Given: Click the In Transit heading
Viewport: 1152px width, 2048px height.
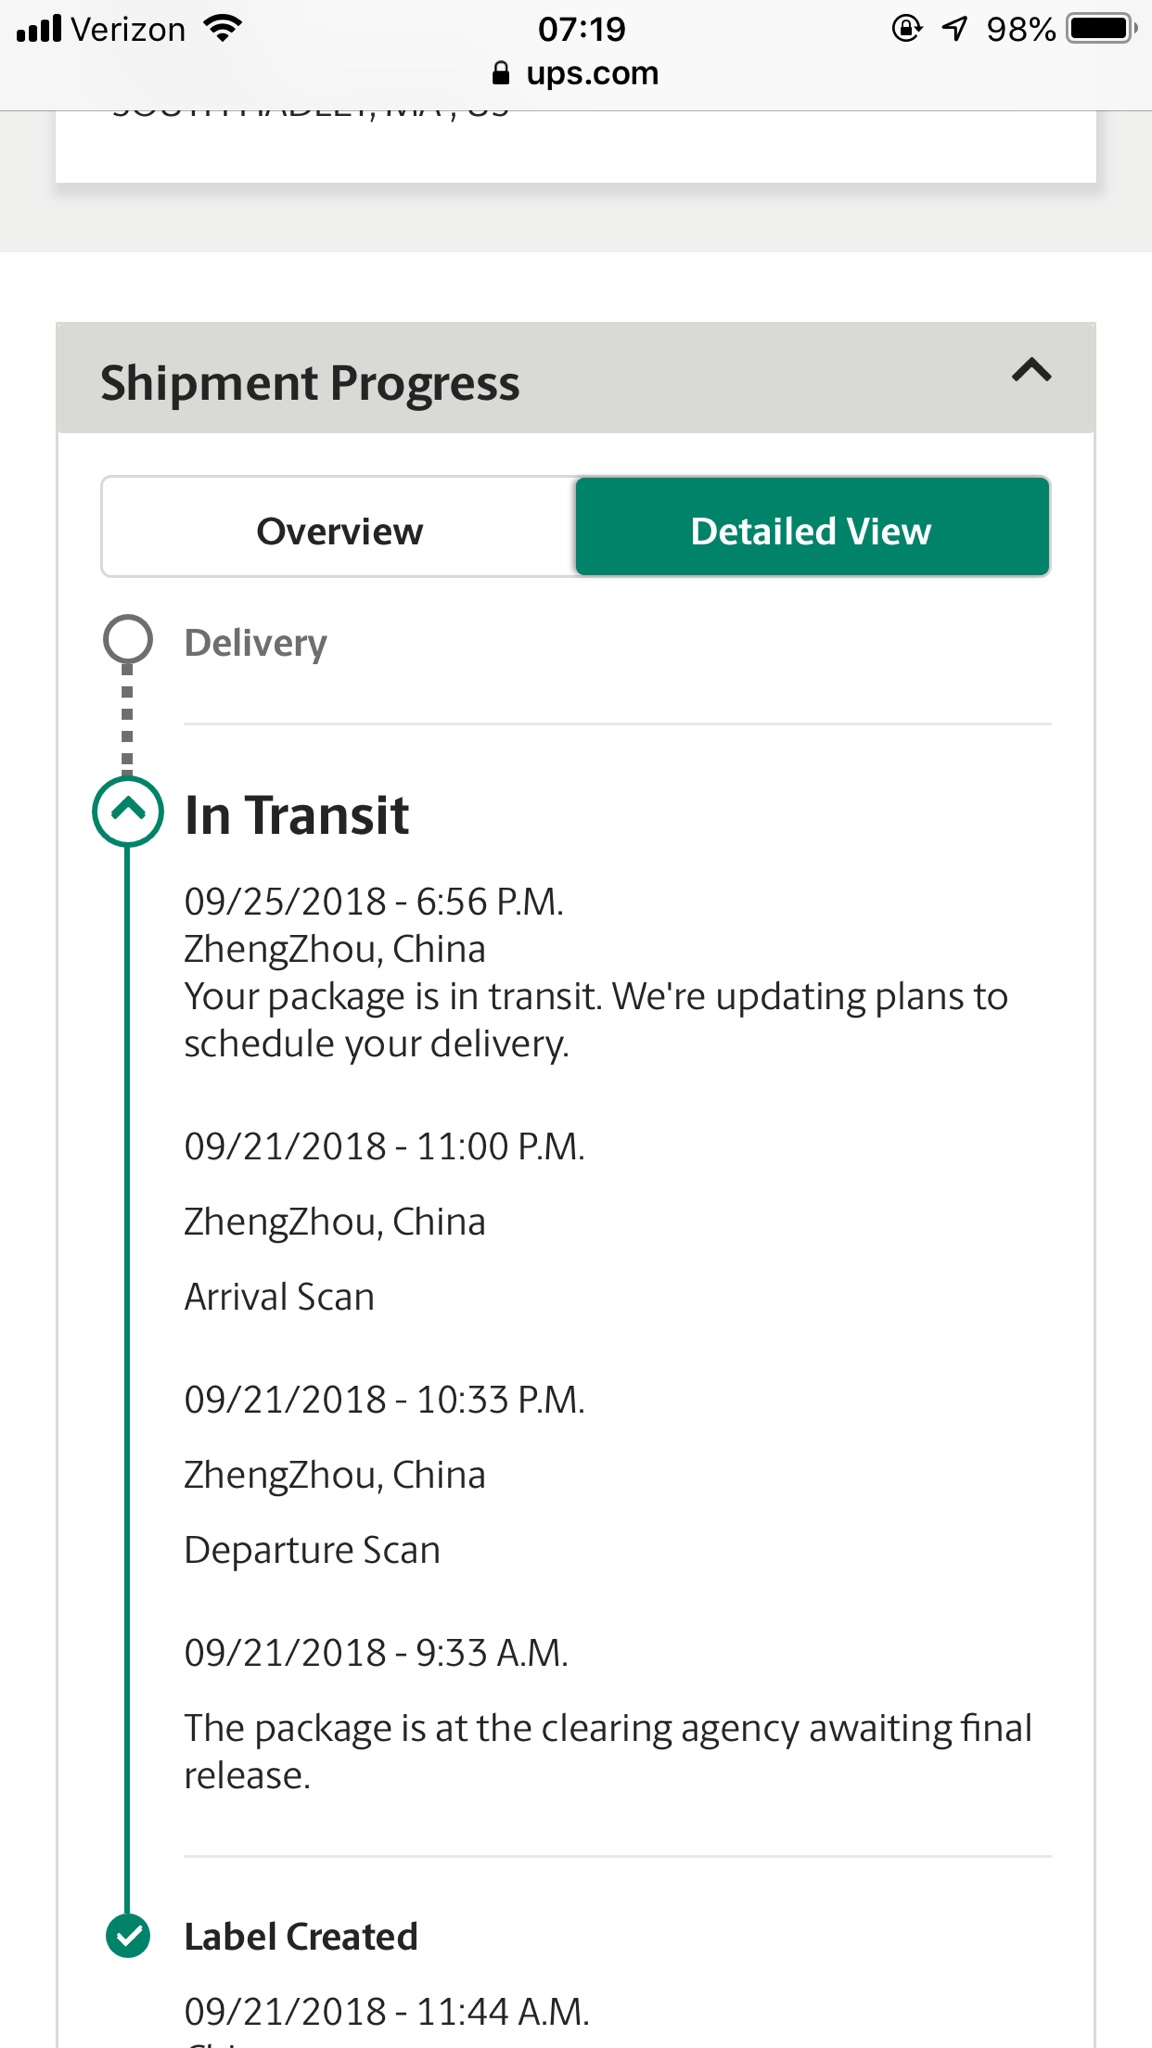Looking at the screenshot, I should tap(297, 814).
